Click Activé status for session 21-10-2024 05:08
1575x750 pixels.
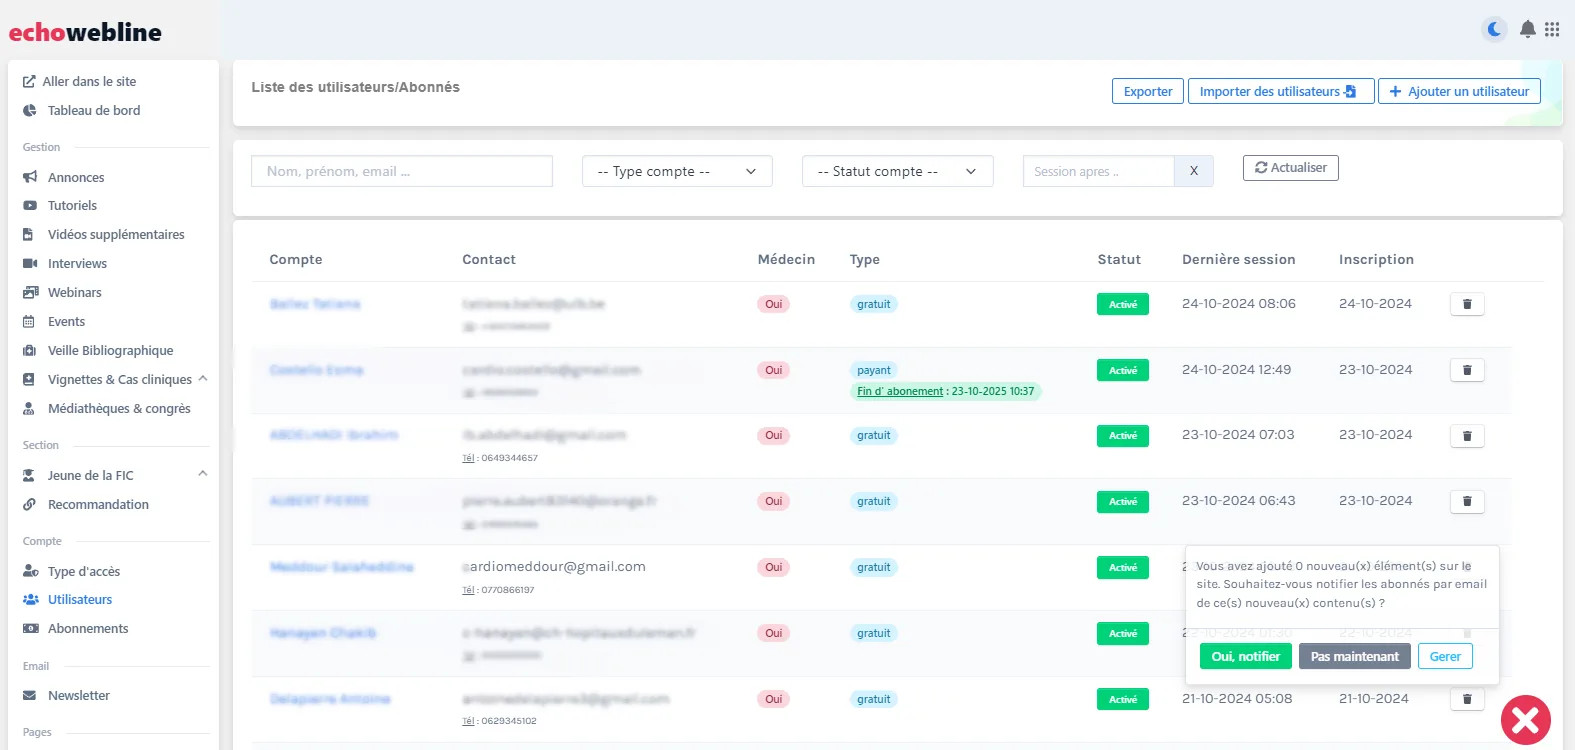[x=1123, y=699]
